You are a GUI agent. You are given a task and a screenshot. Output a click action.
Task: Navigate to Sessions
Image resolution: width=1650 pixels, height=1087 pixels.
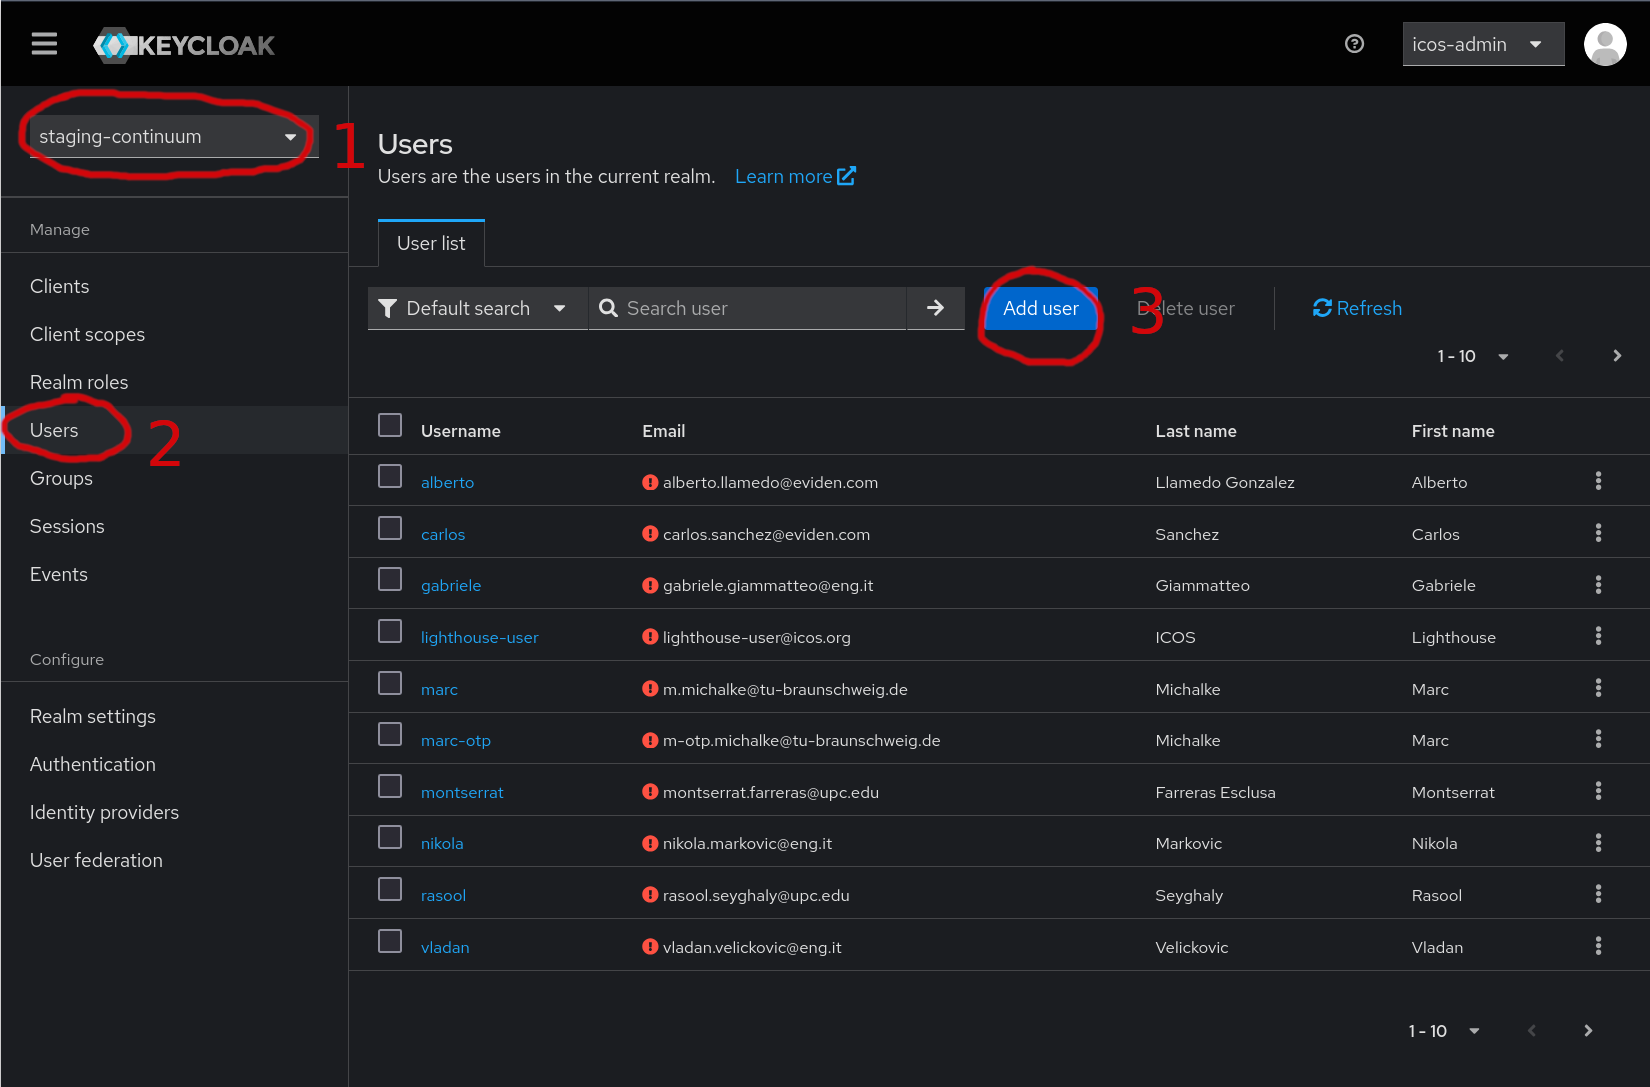pos(67,526)
